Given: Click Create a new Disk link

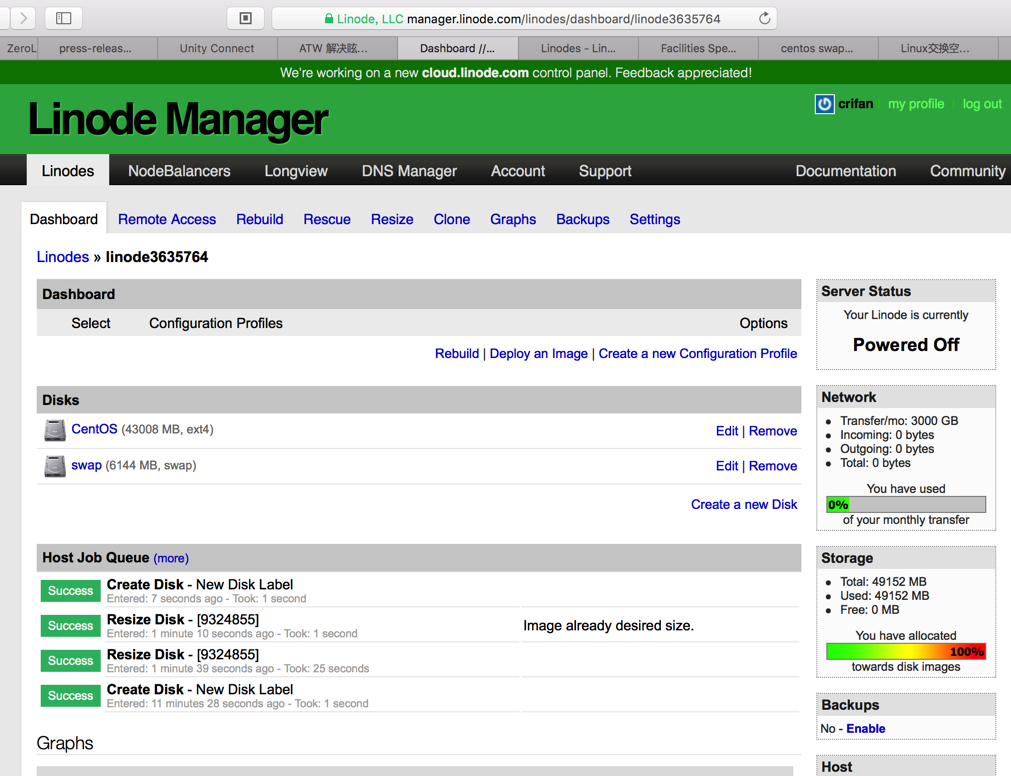Looking at the screenshot, I should (744, 505).
